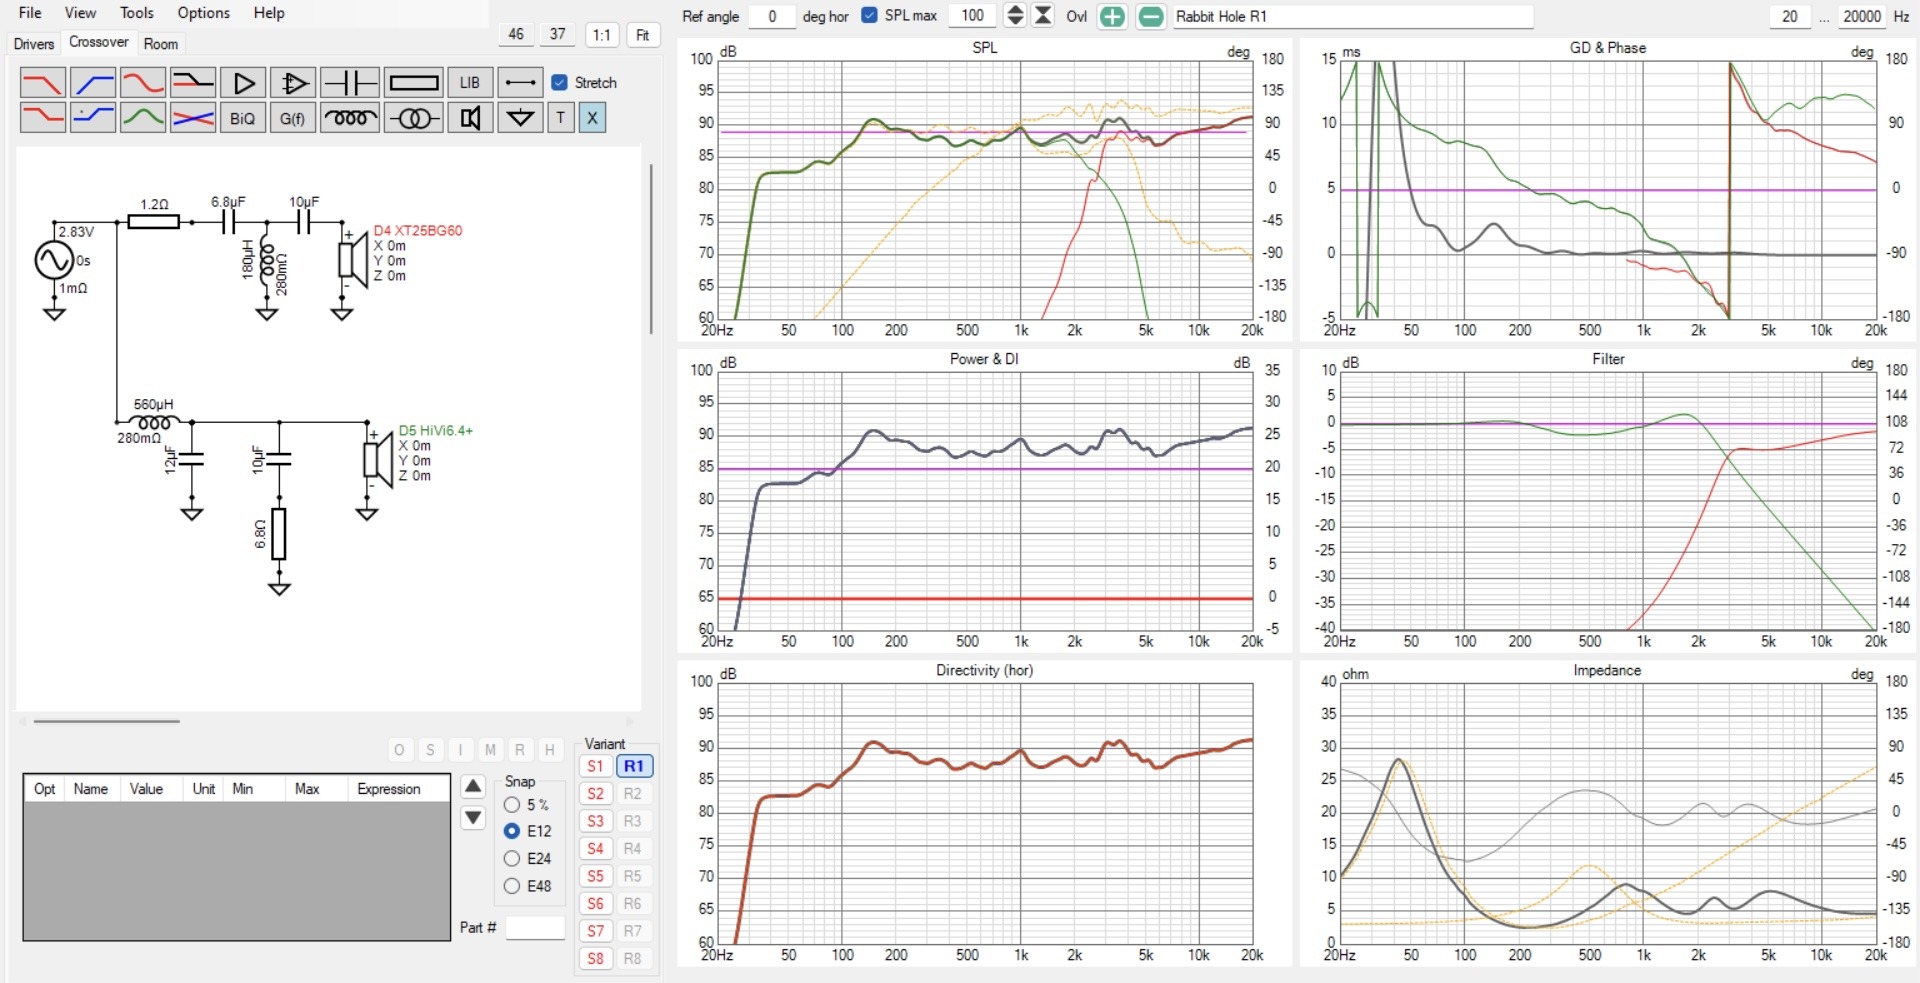Select the red low-pass filter block icon

(43, 83)
